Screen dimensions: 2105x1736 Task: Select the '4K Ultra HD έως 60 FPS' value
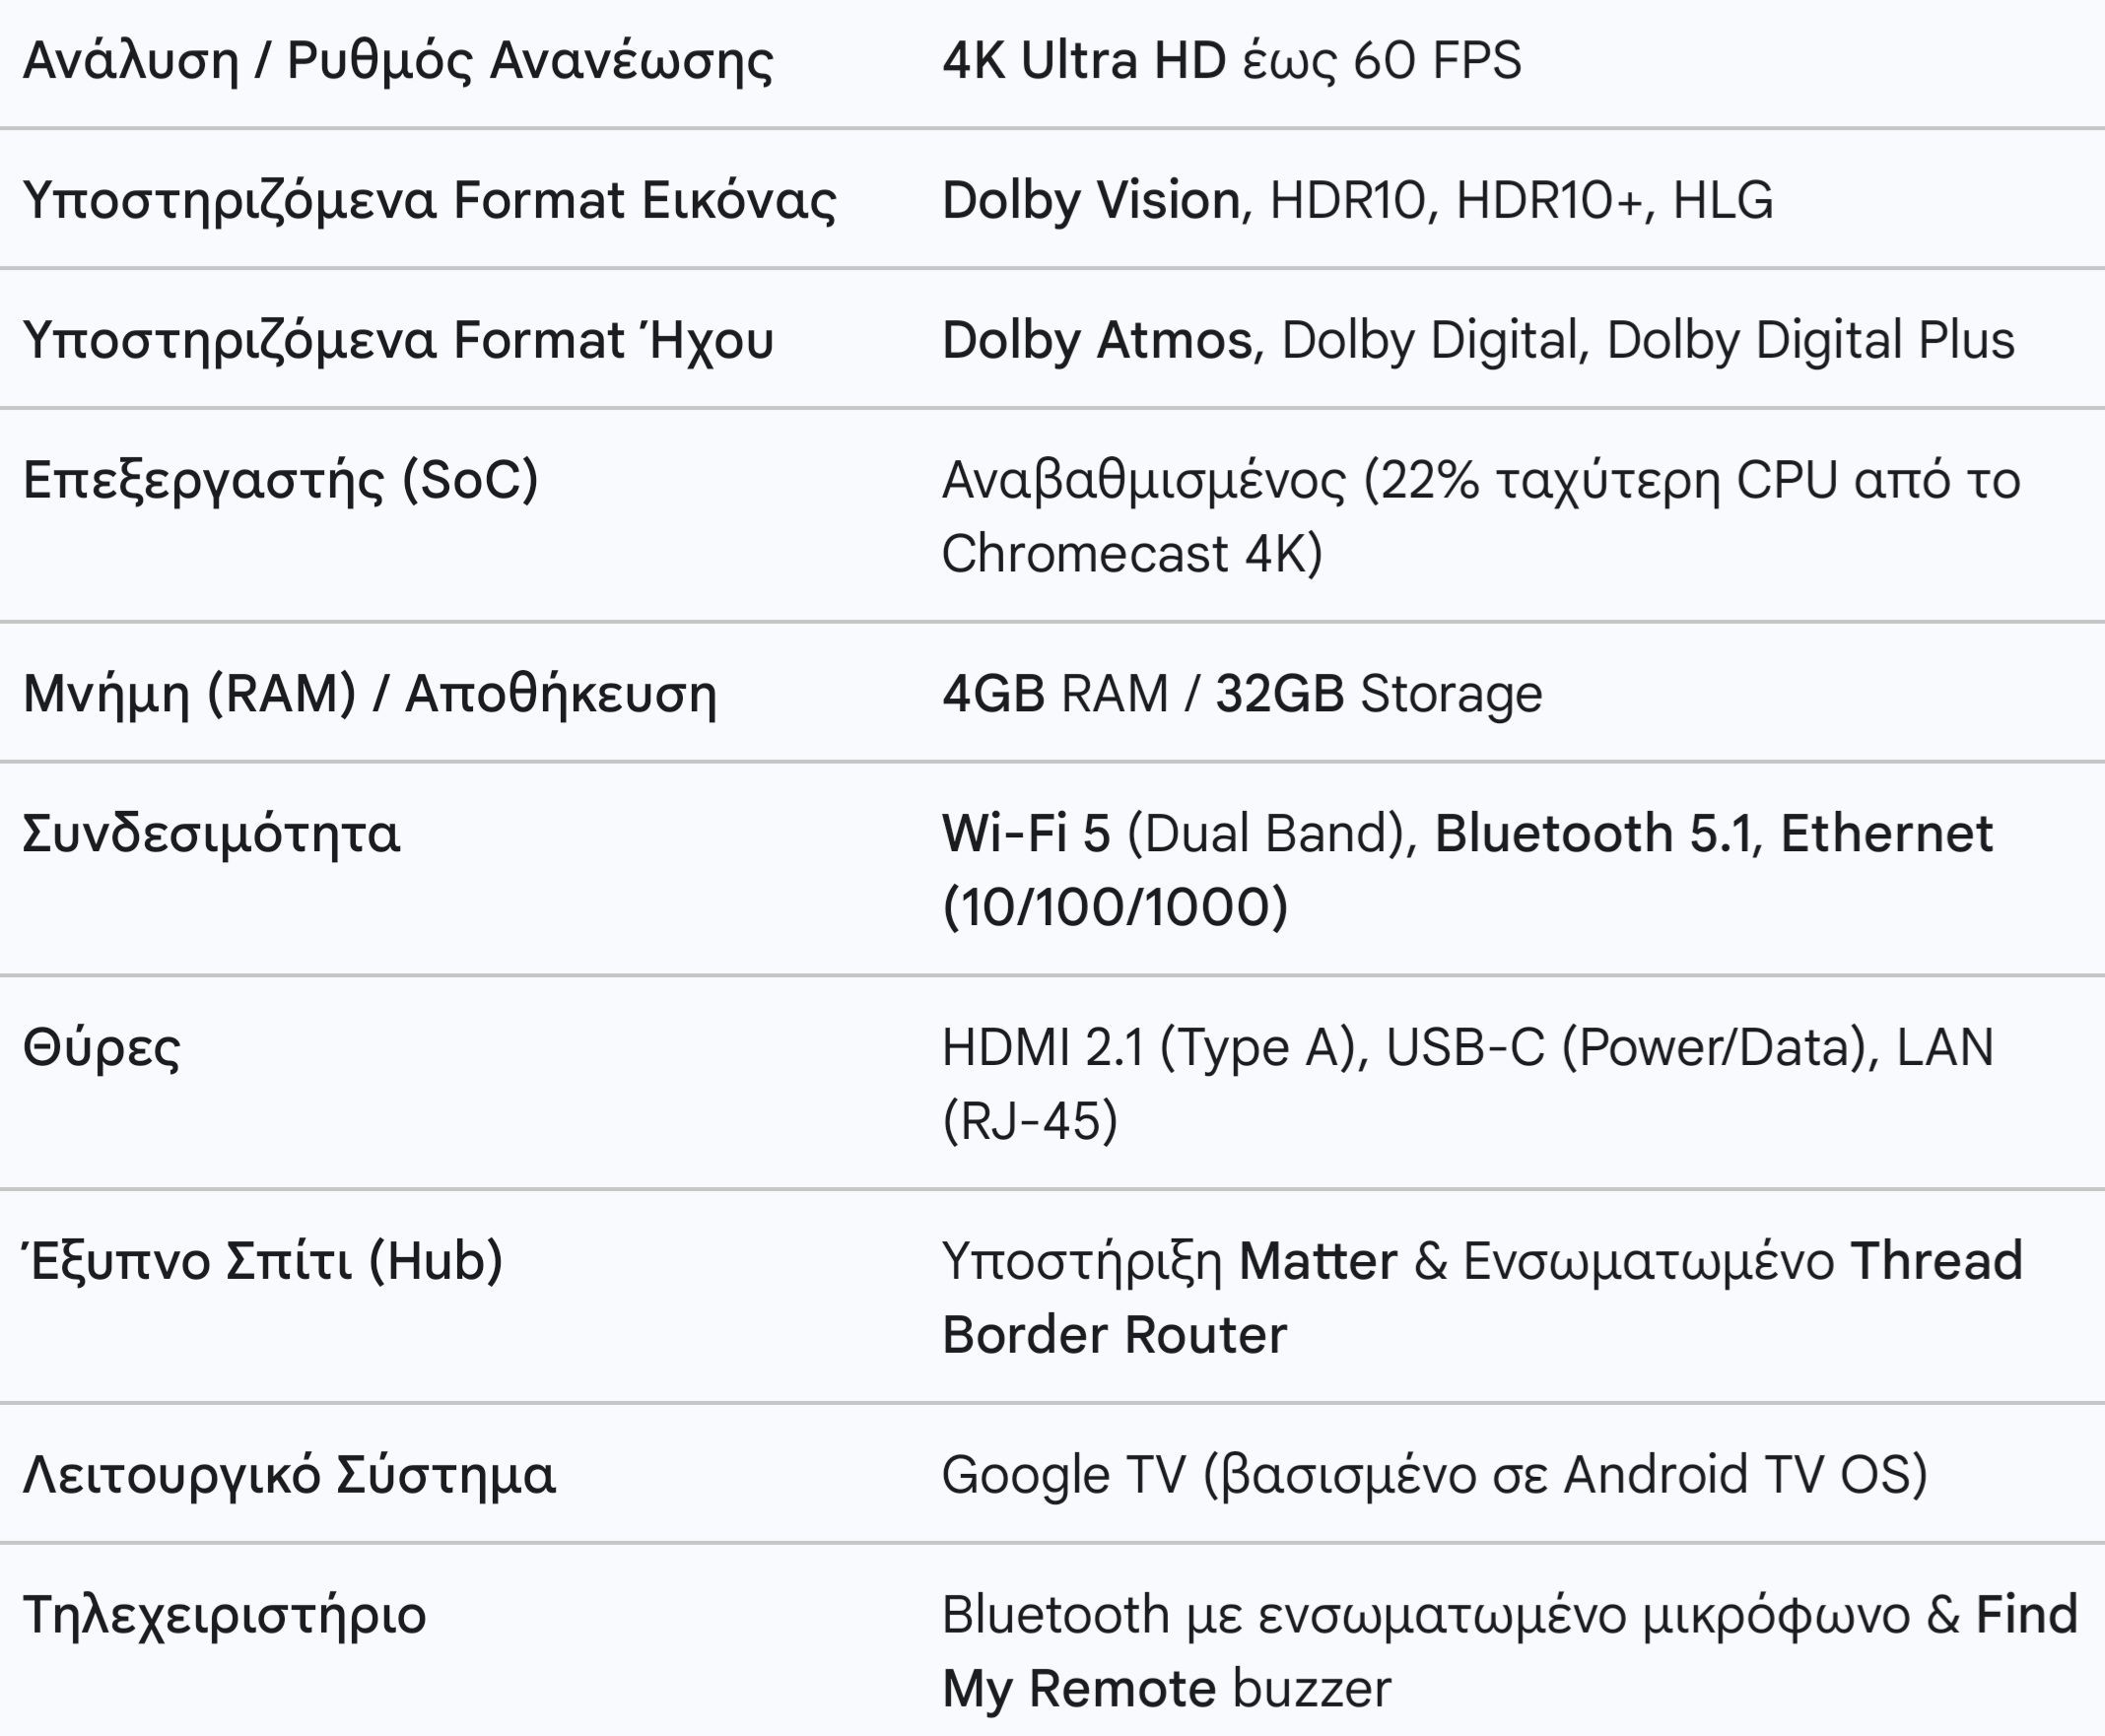1232,60
